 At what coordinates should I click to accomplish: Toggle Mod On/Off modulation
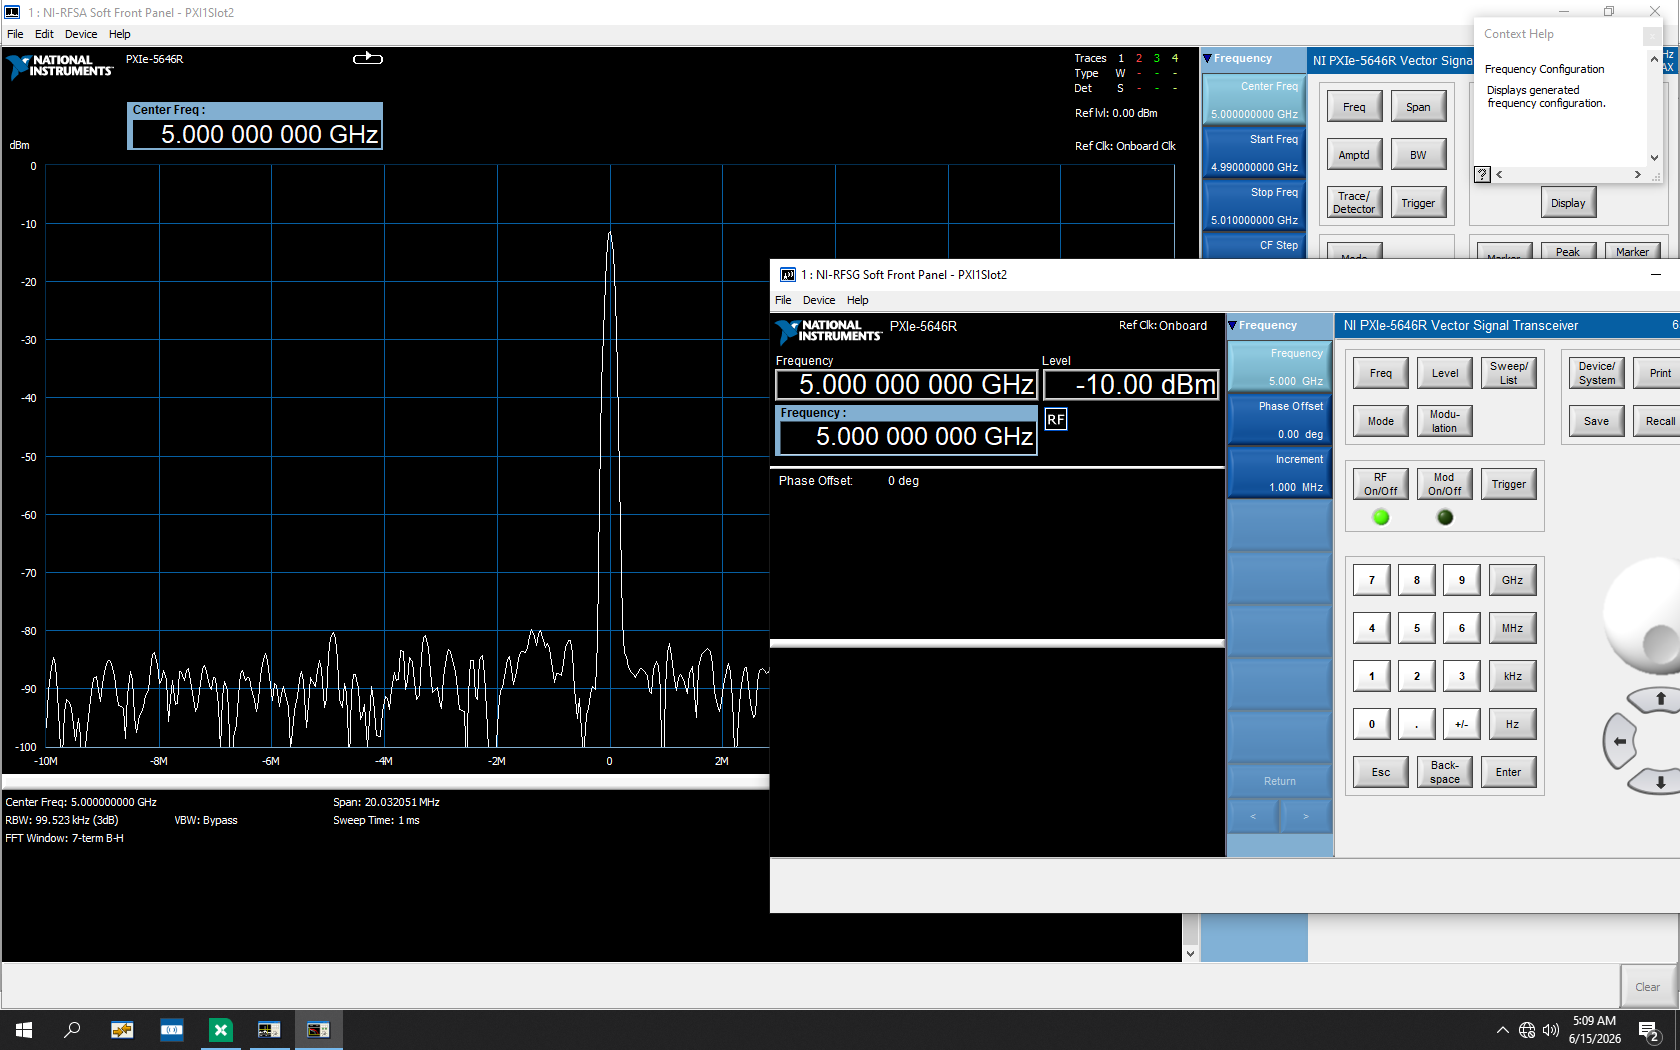[1445, 484]
